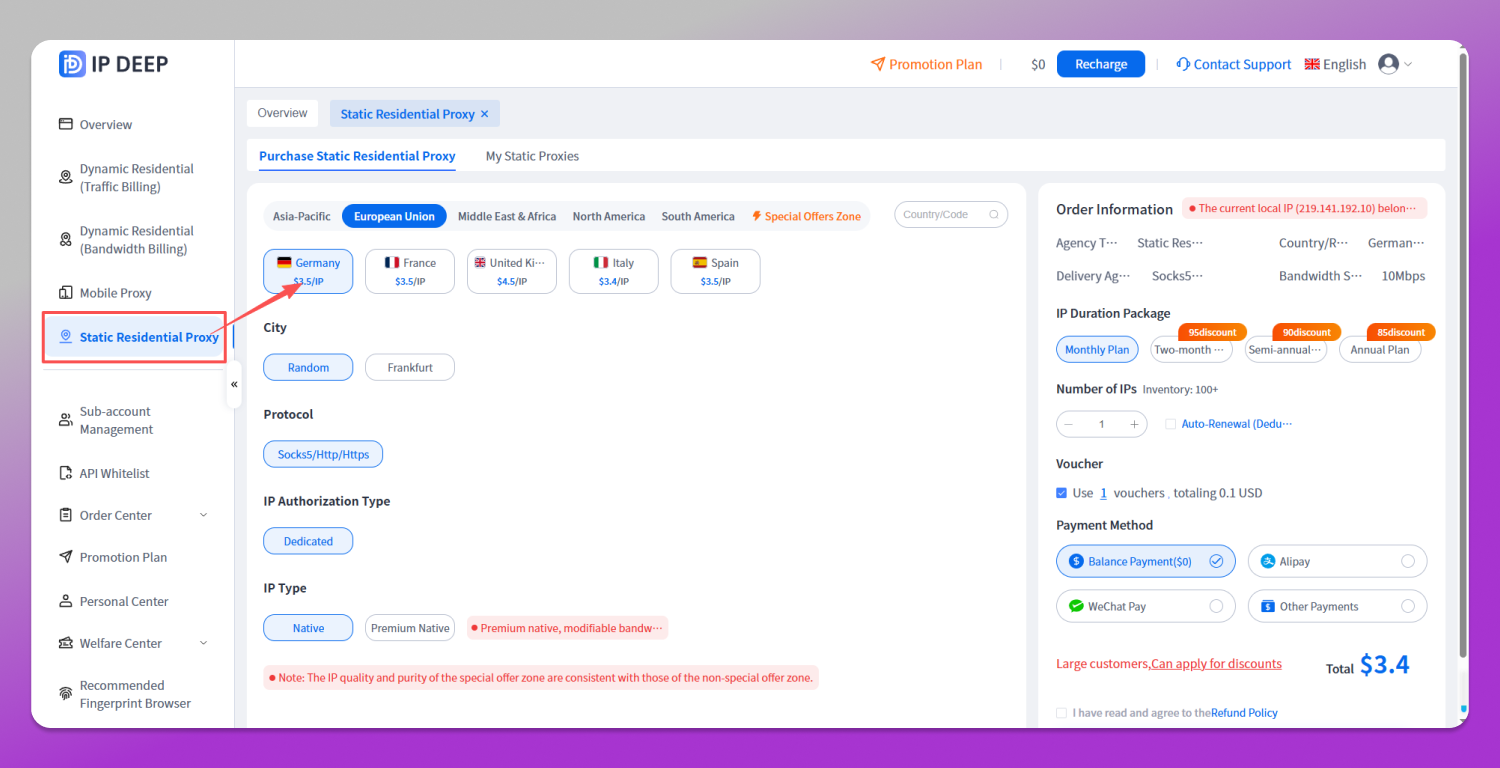Choose Italy as the proxy country
Viewport: 1500px width, 768px height.
click(x=613, y=271)
